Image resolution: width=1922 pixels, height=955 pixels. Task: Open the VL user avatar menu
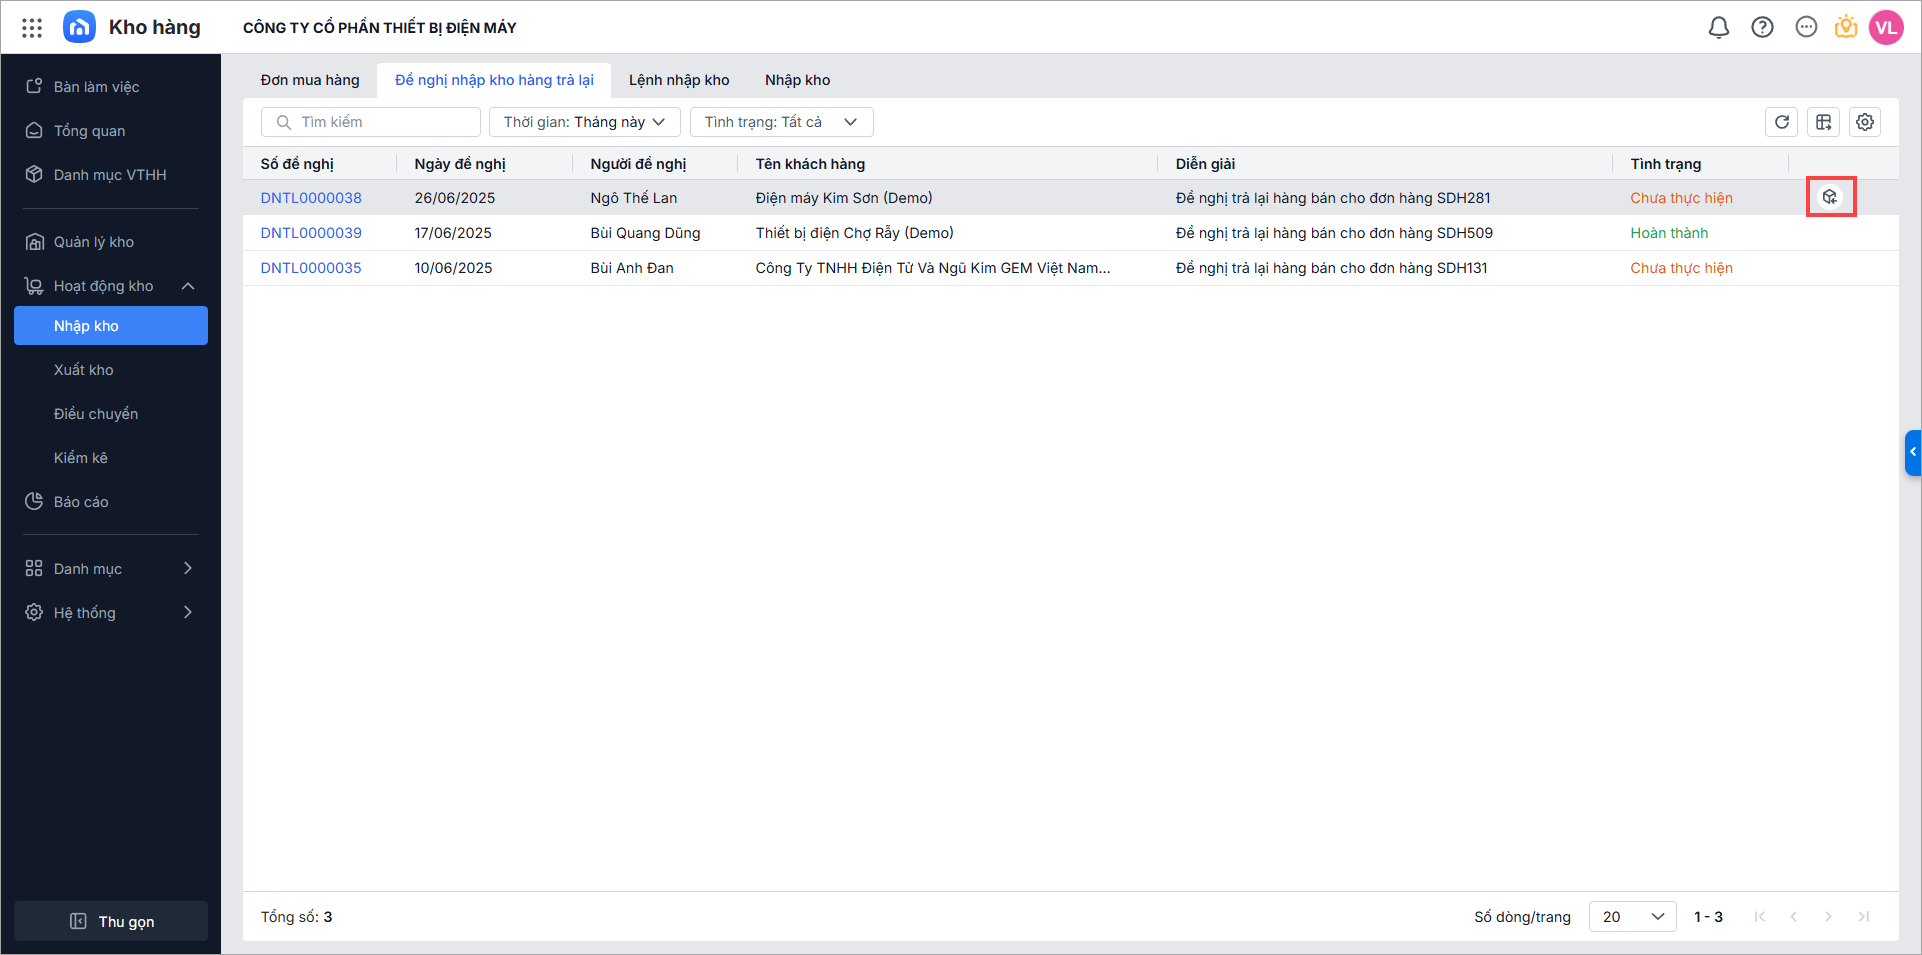coord(1886,28)
